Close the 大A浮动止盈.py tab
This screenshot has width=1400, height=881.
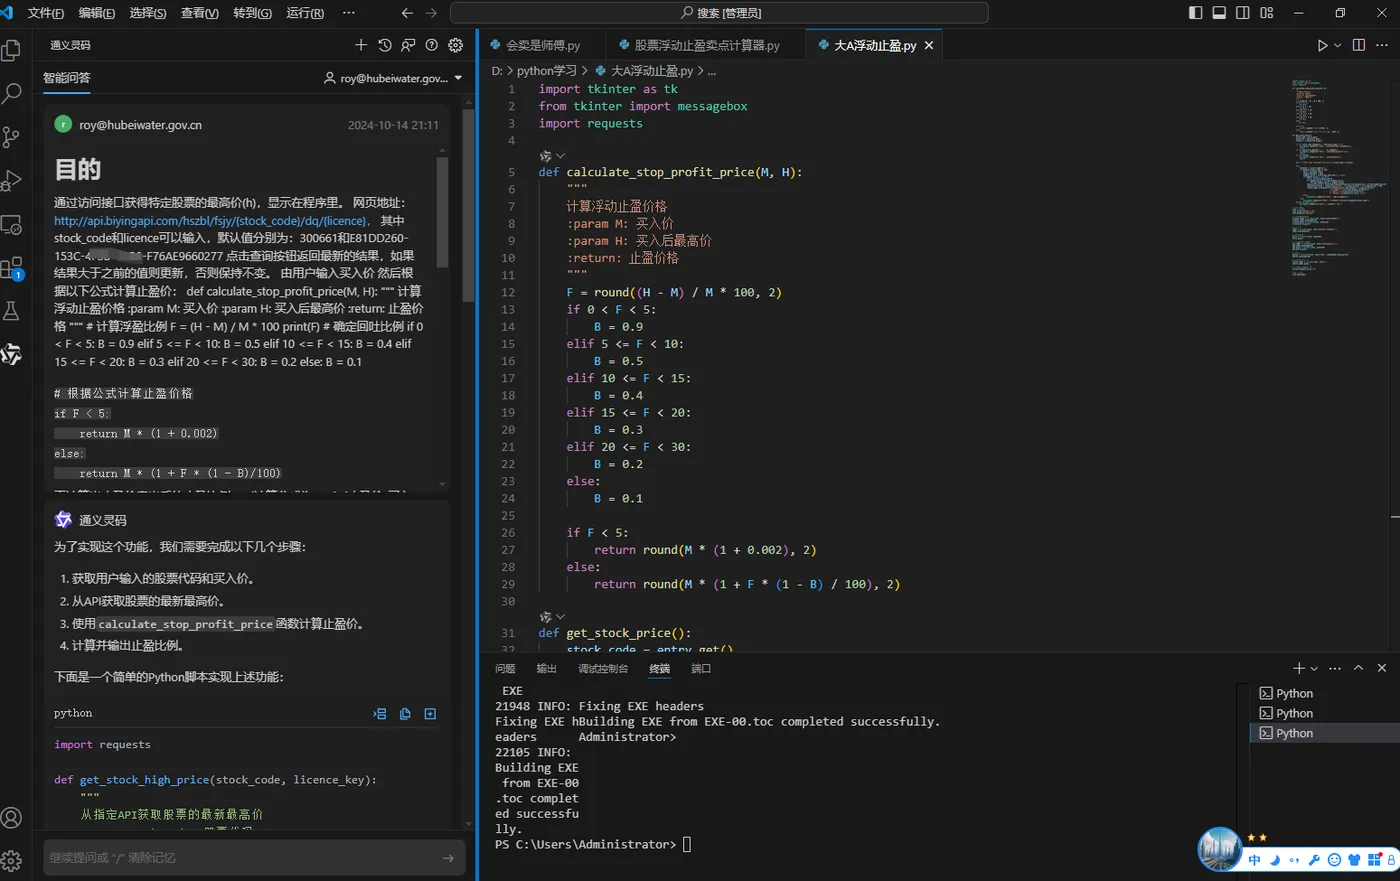tap(929, 45)
